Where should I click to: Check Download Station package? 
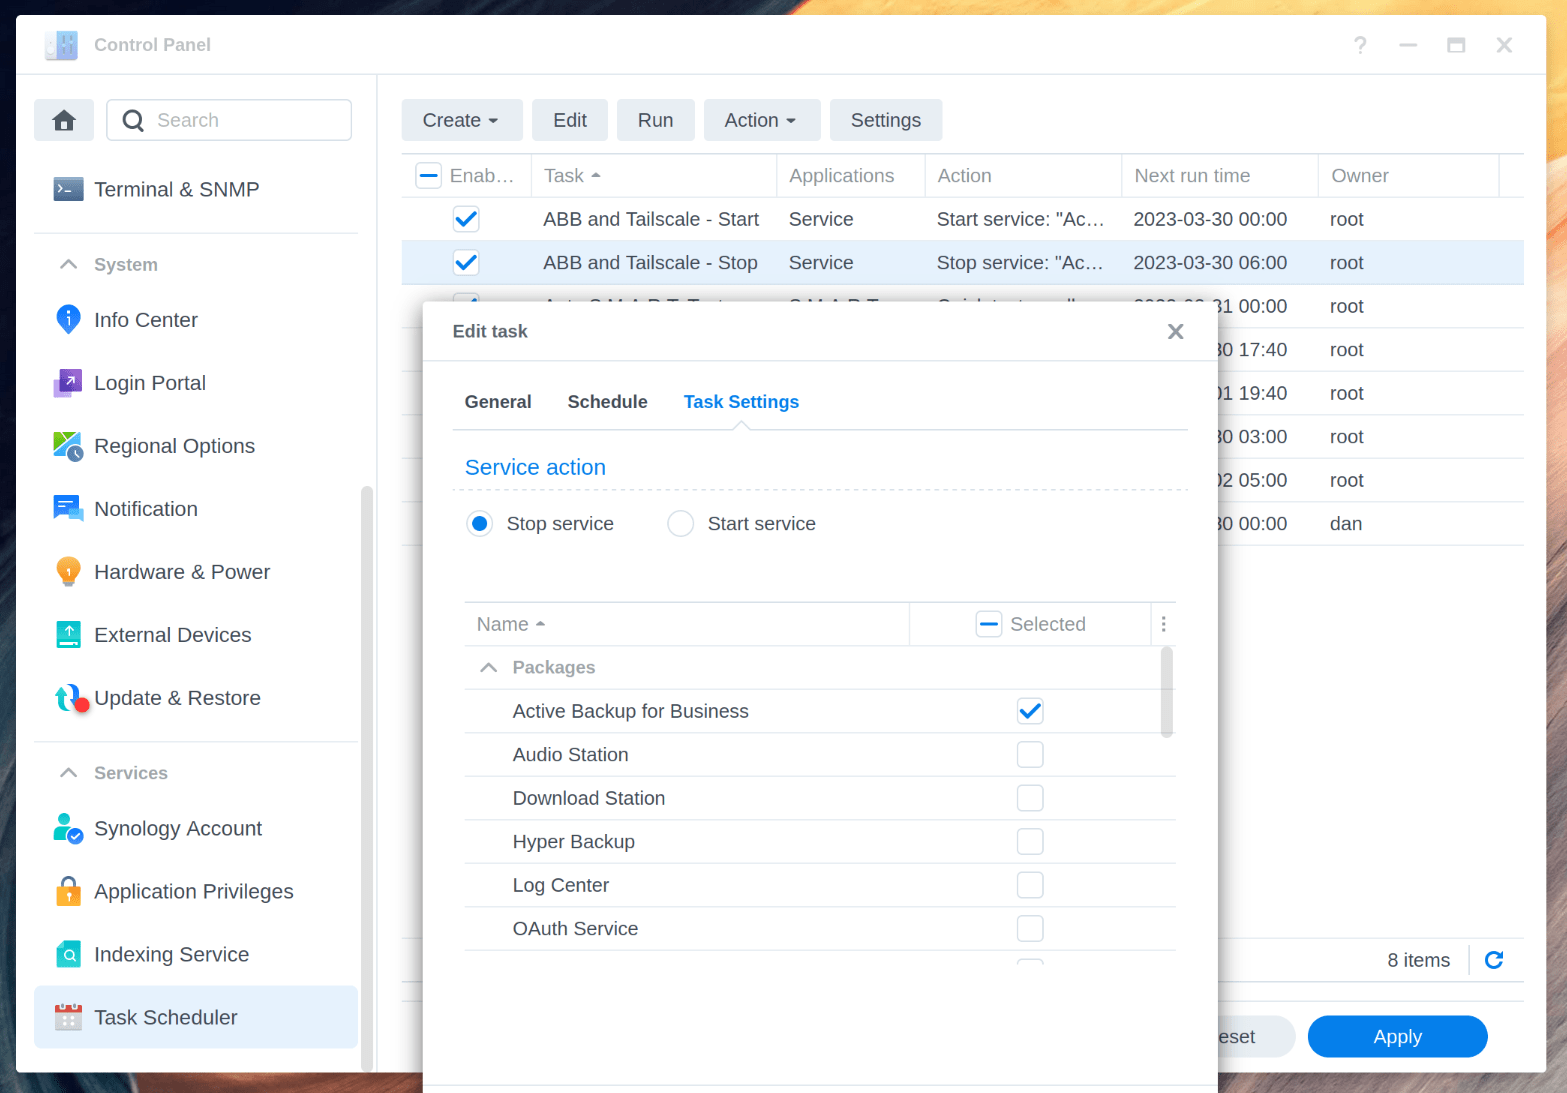1030,798
